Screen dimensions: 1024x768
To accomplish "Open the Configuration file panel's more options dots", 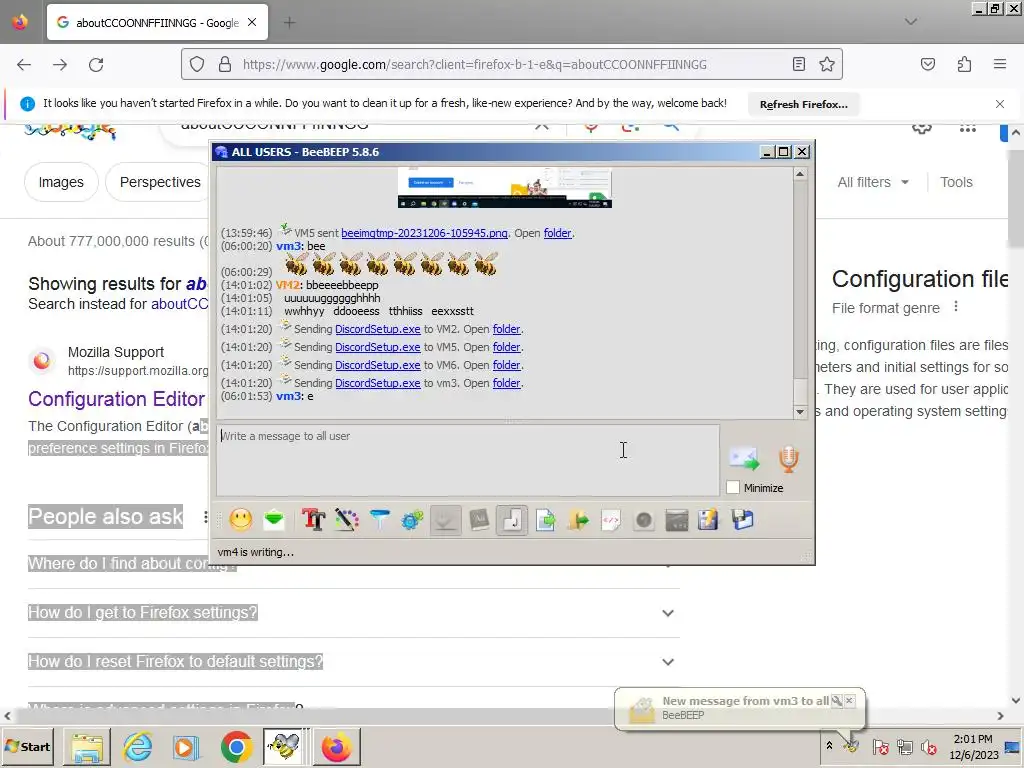I will (x=955, y=306).
